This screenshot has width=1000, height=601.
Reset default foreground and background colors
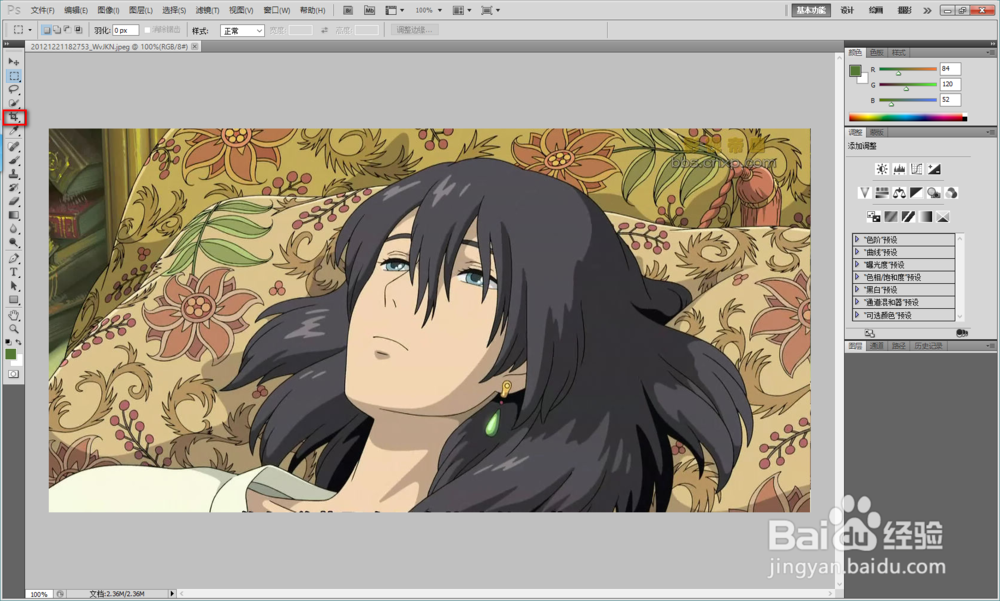[8, 343]
